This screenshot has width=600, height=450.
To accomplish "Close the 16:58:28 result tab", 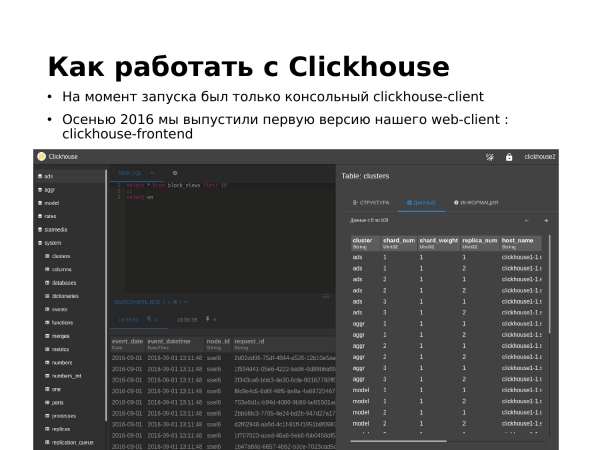I will coord(215,320).
